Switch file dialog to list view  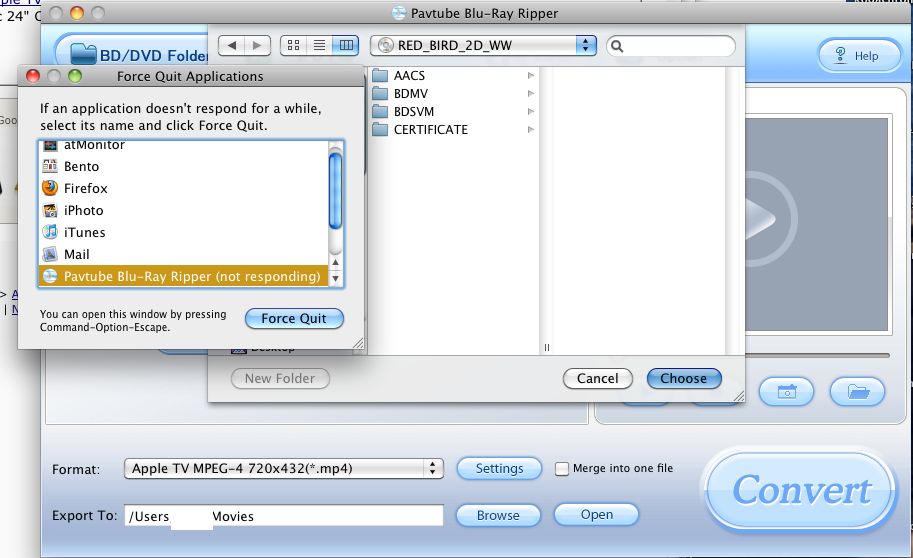319,45
